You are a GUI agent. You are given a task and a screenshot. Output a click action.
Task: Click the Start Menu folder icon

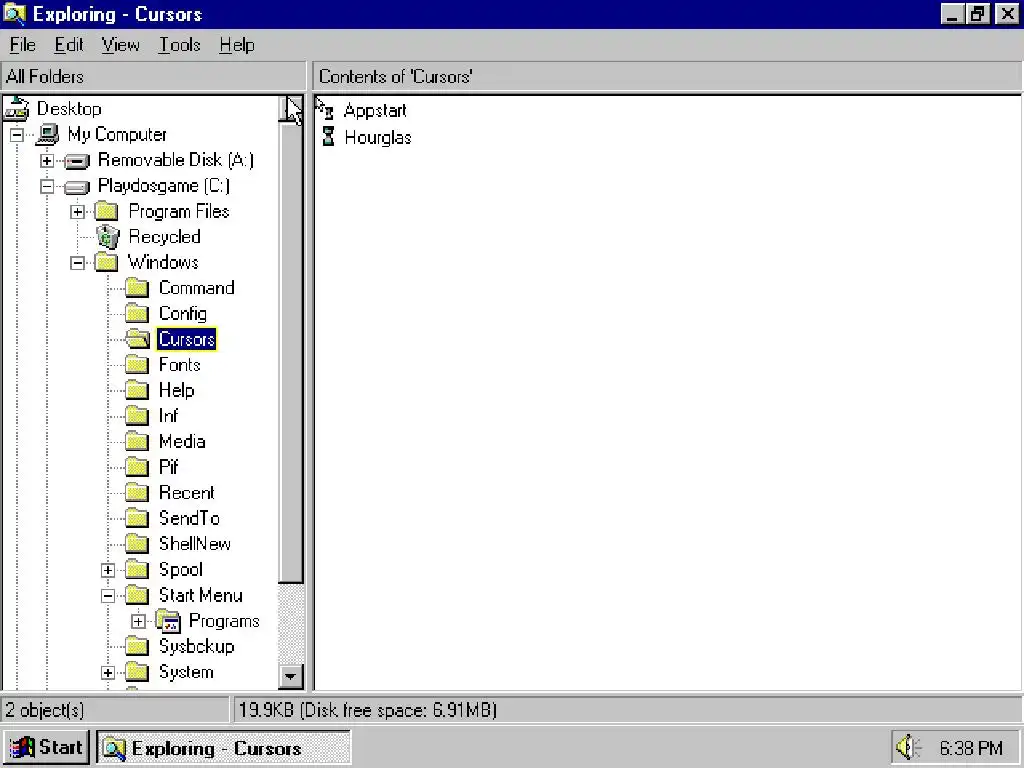click(x=137, y=595)
